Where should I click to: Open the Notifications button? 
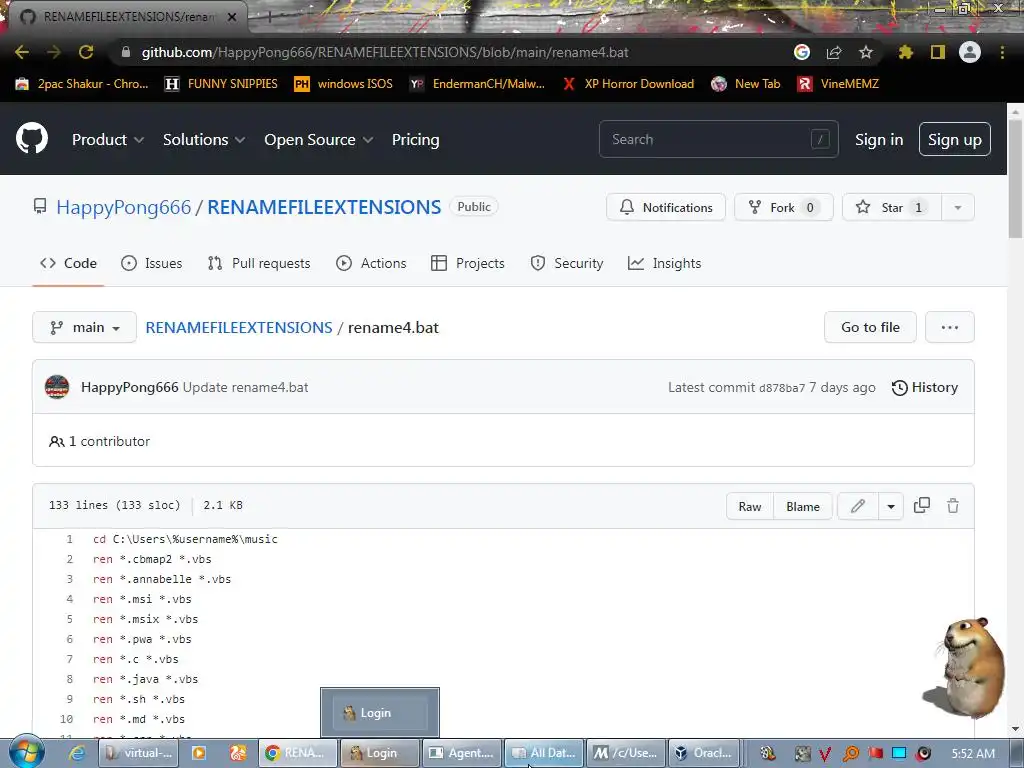coord(665,207)
